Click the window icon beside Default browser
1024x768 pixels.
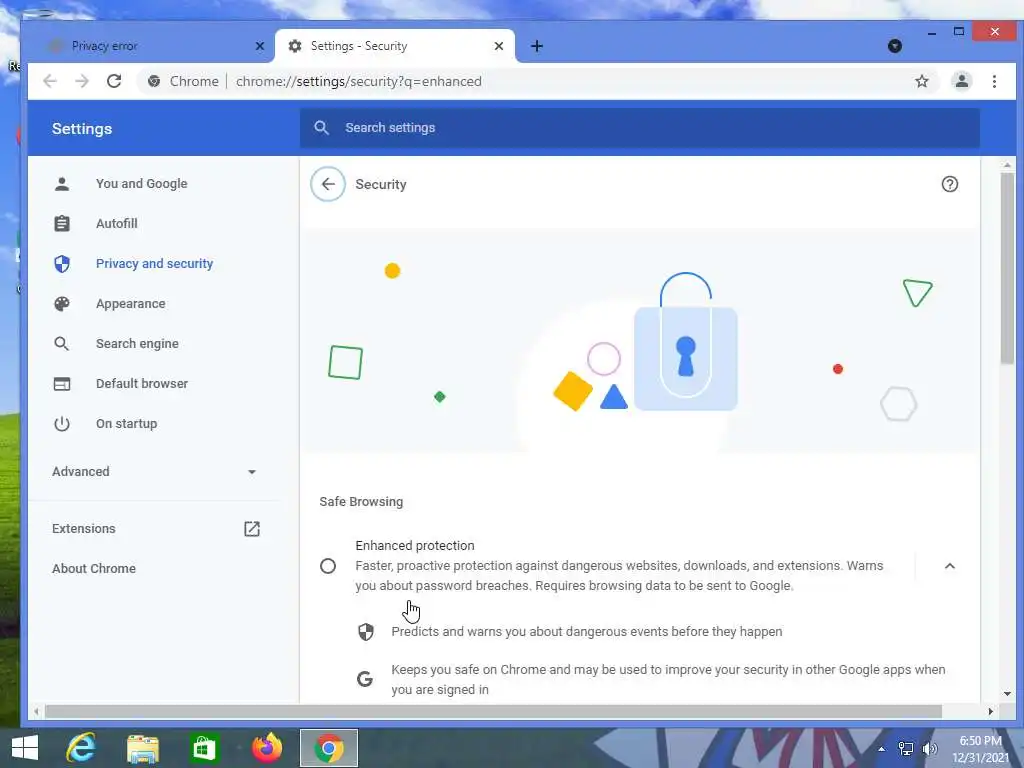click(x=62, y=383)
